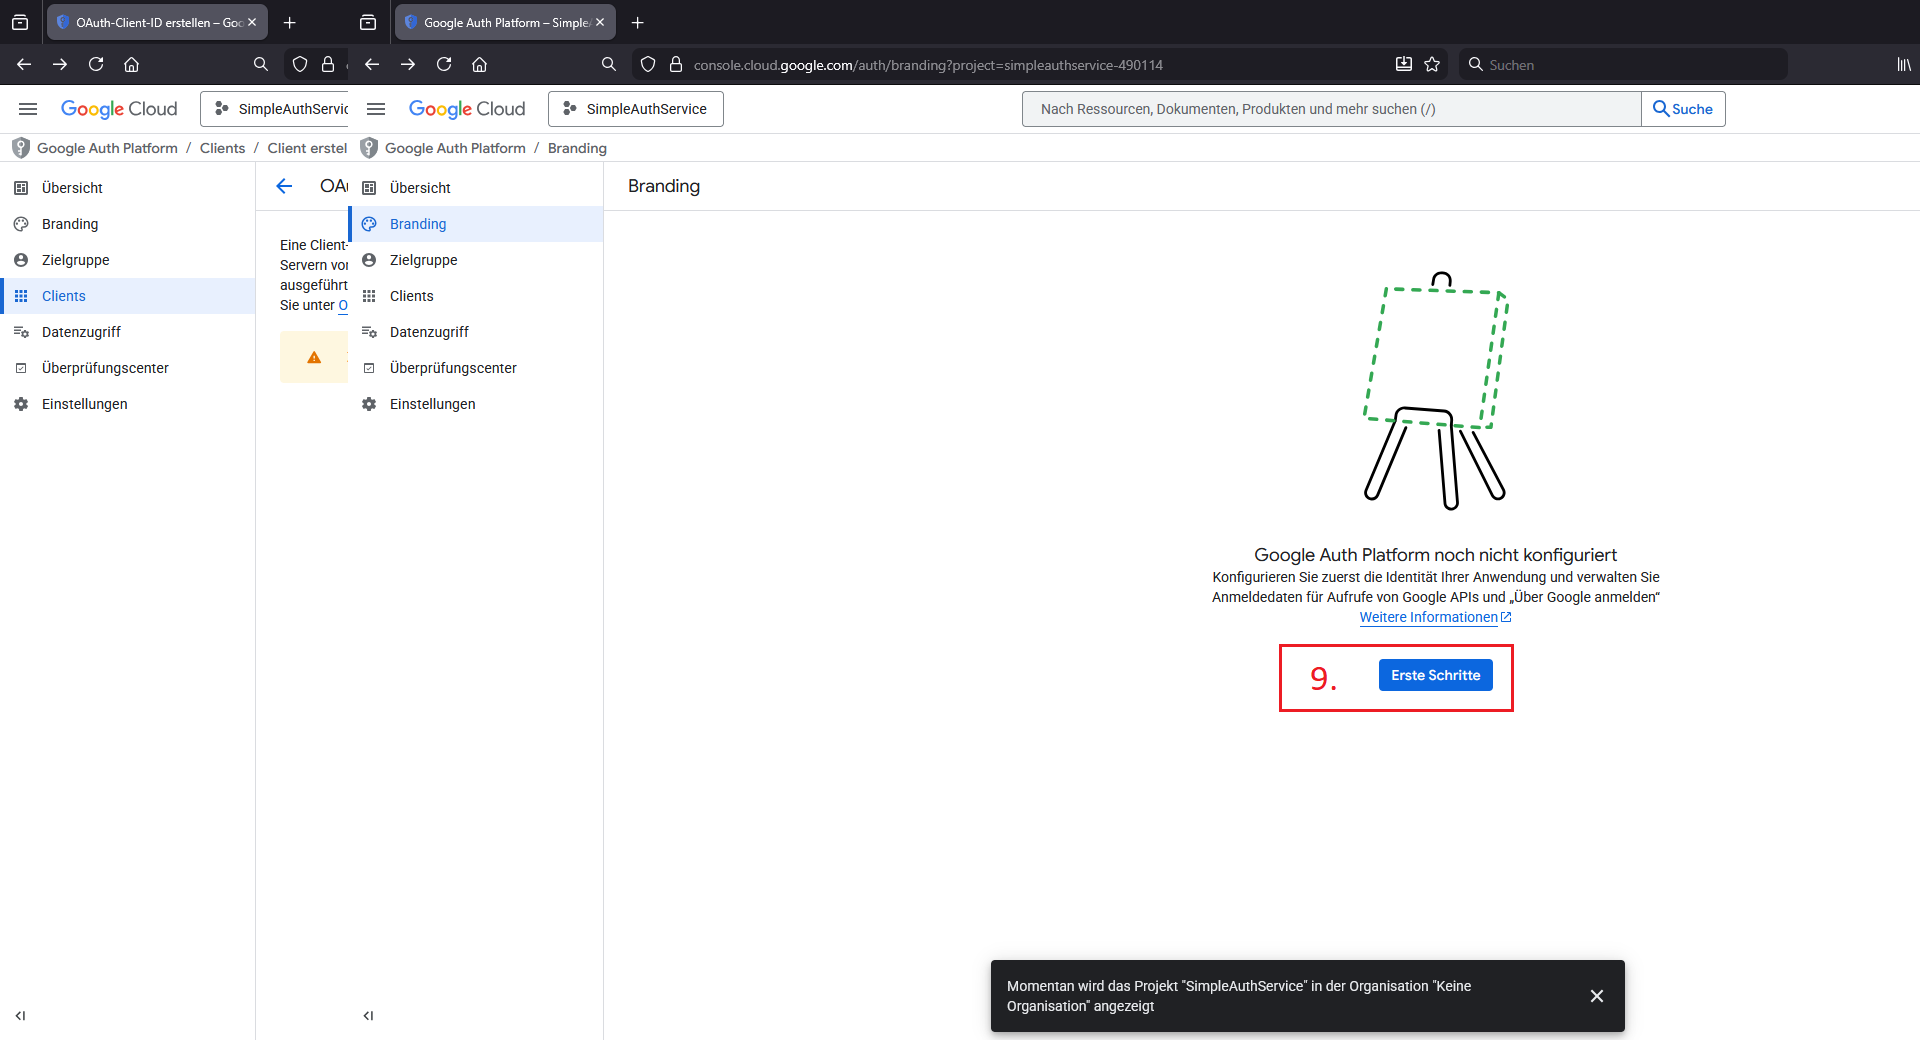The height and width of the screenshot is (1040, 1920).
Task: Click home button in right browser window
Action: coord(480,64)
